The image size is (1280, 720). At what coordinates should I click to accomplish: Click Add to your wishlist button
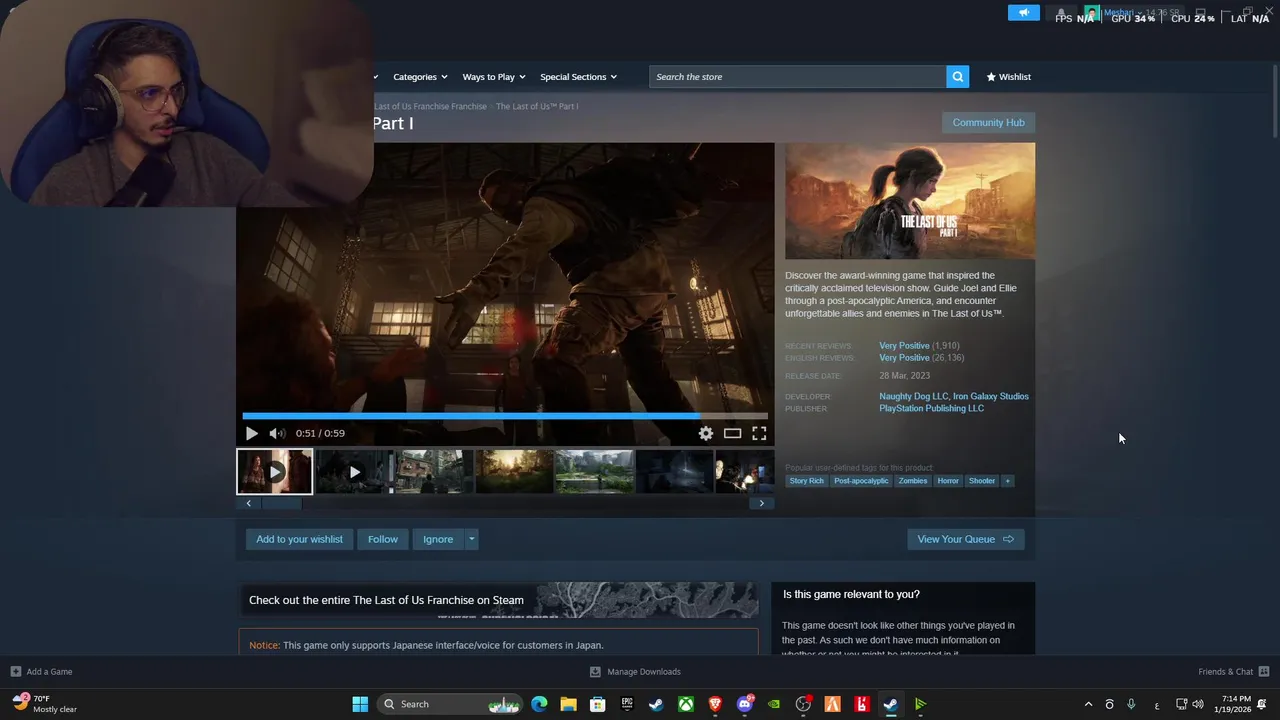point(299,539)
